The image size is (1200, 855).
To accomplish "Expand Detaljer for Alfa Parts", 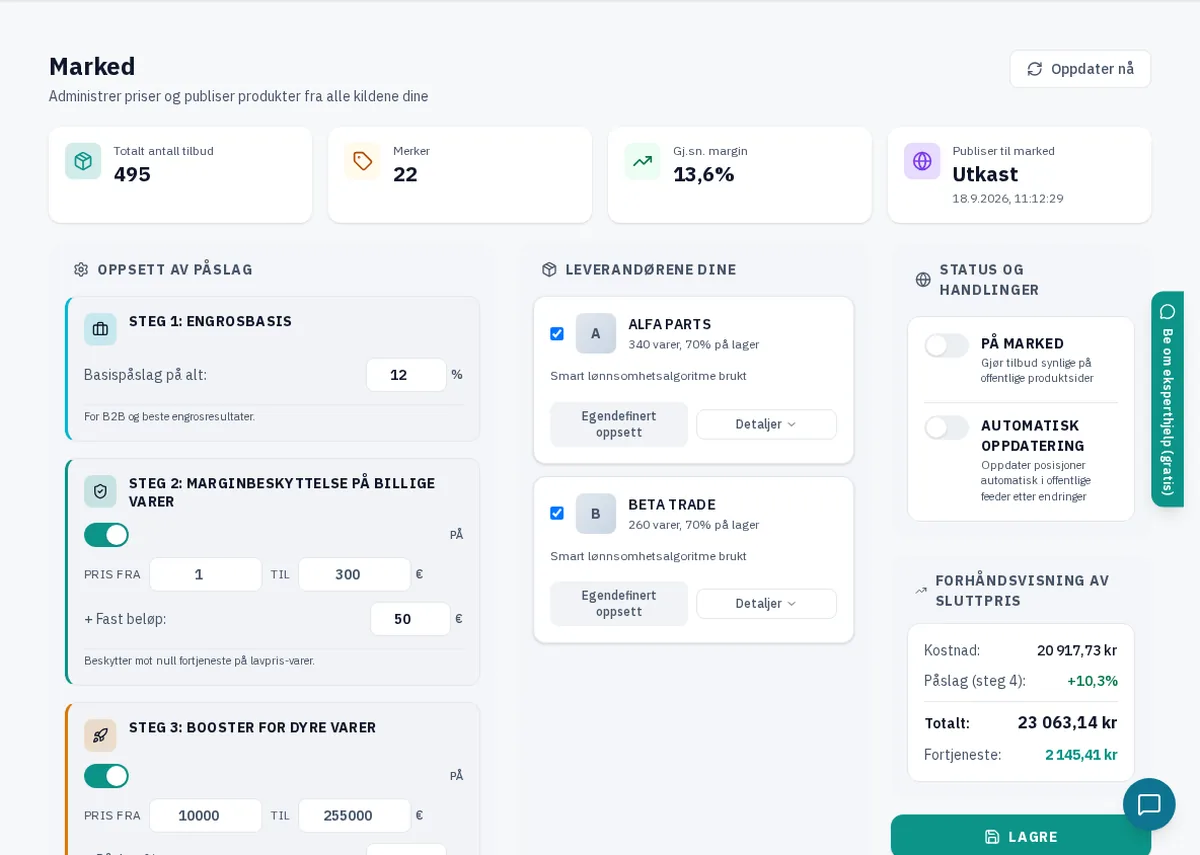I will click(x=766, y=424).
